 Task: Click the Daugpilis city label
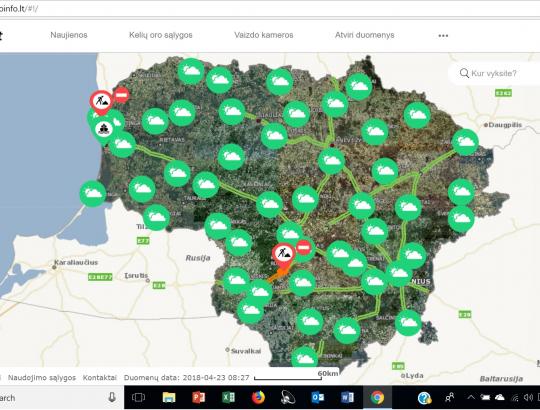click(505, 125)
